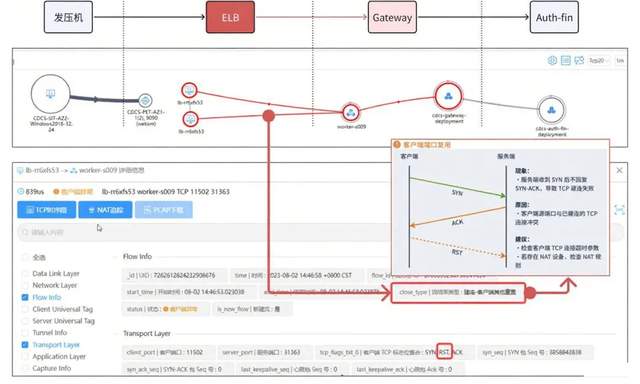Enable the Tunnel Info checkbox
The width and height of the screenshot is (640, 384).
(x=25, y=333)
